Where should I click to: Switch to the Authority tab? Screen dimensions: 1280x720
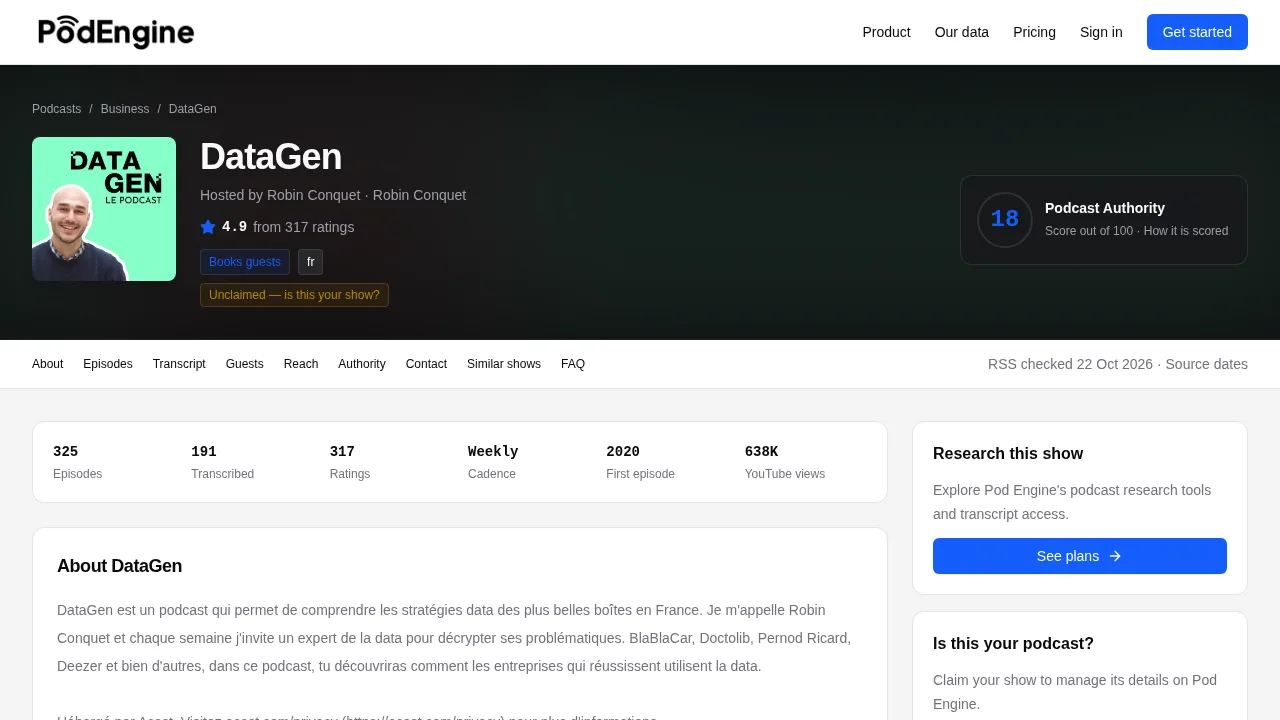(x=362, y=364)
